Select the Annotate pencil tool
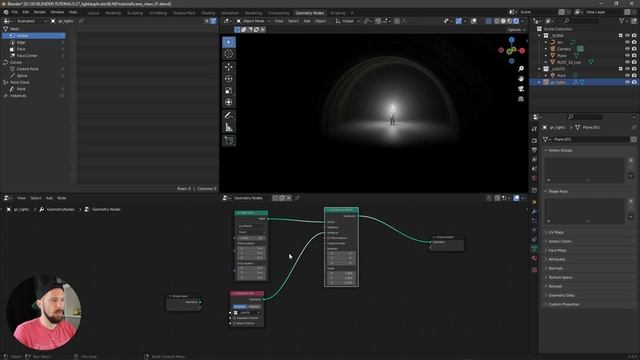This screenshot has width=640, height=360. point(229,116)
